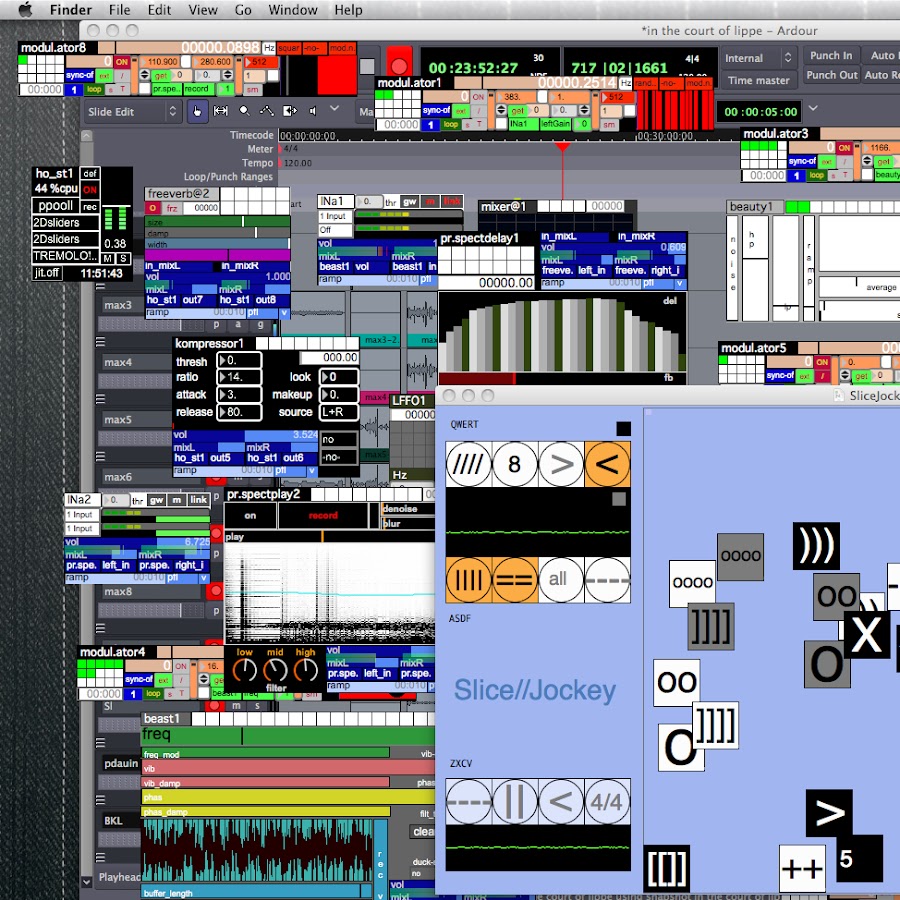Image resolution: width=900 pixels, height=900 pixels.
Task: Click the orange '<' button in QWERT row
Action: (607, 464)
